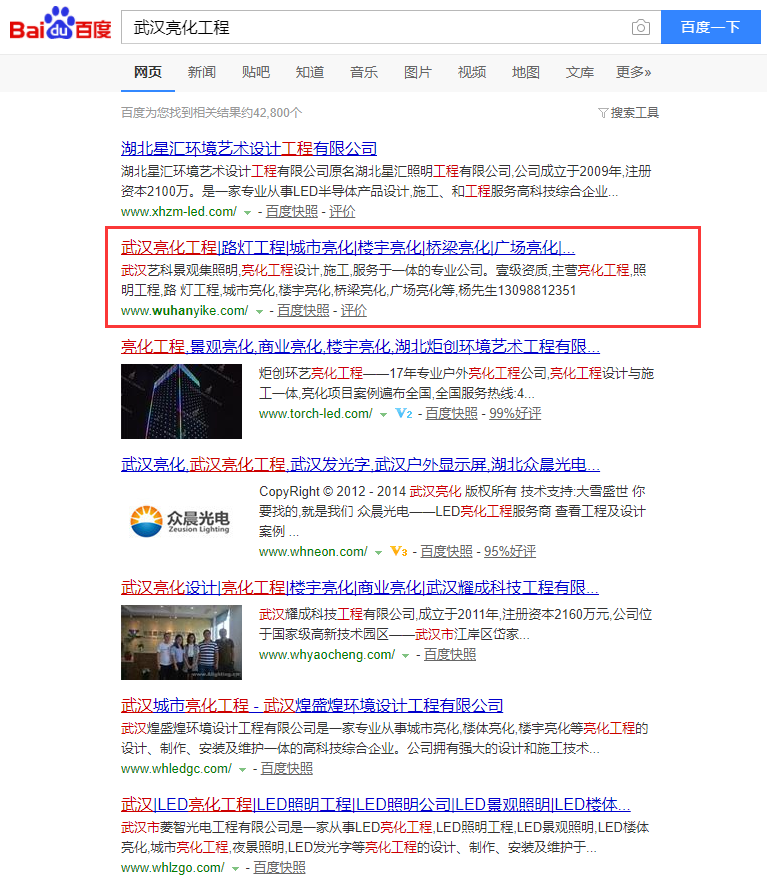
Task: Click the V3 badge on whneon result
Action: point(399,551)
